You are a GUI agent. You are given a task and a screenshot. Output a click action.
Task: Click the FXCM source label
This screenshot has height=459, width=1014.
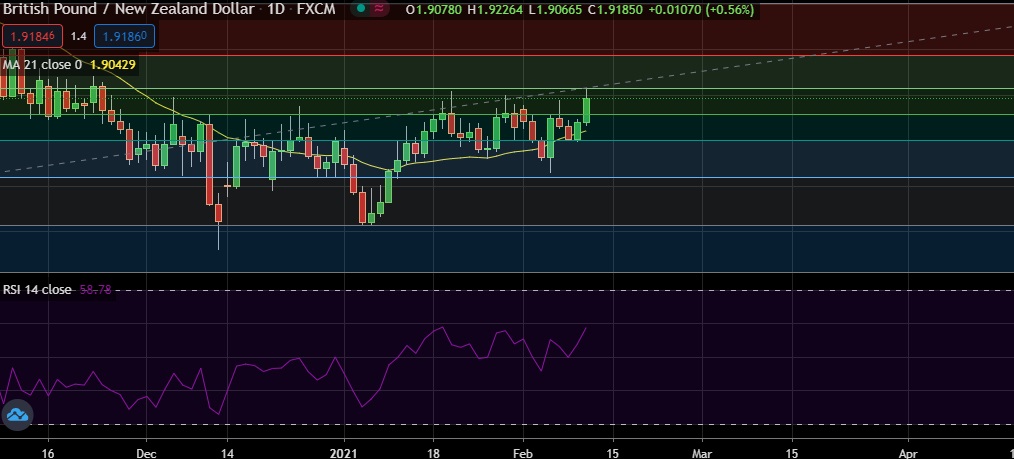click(x=316, y=10)
